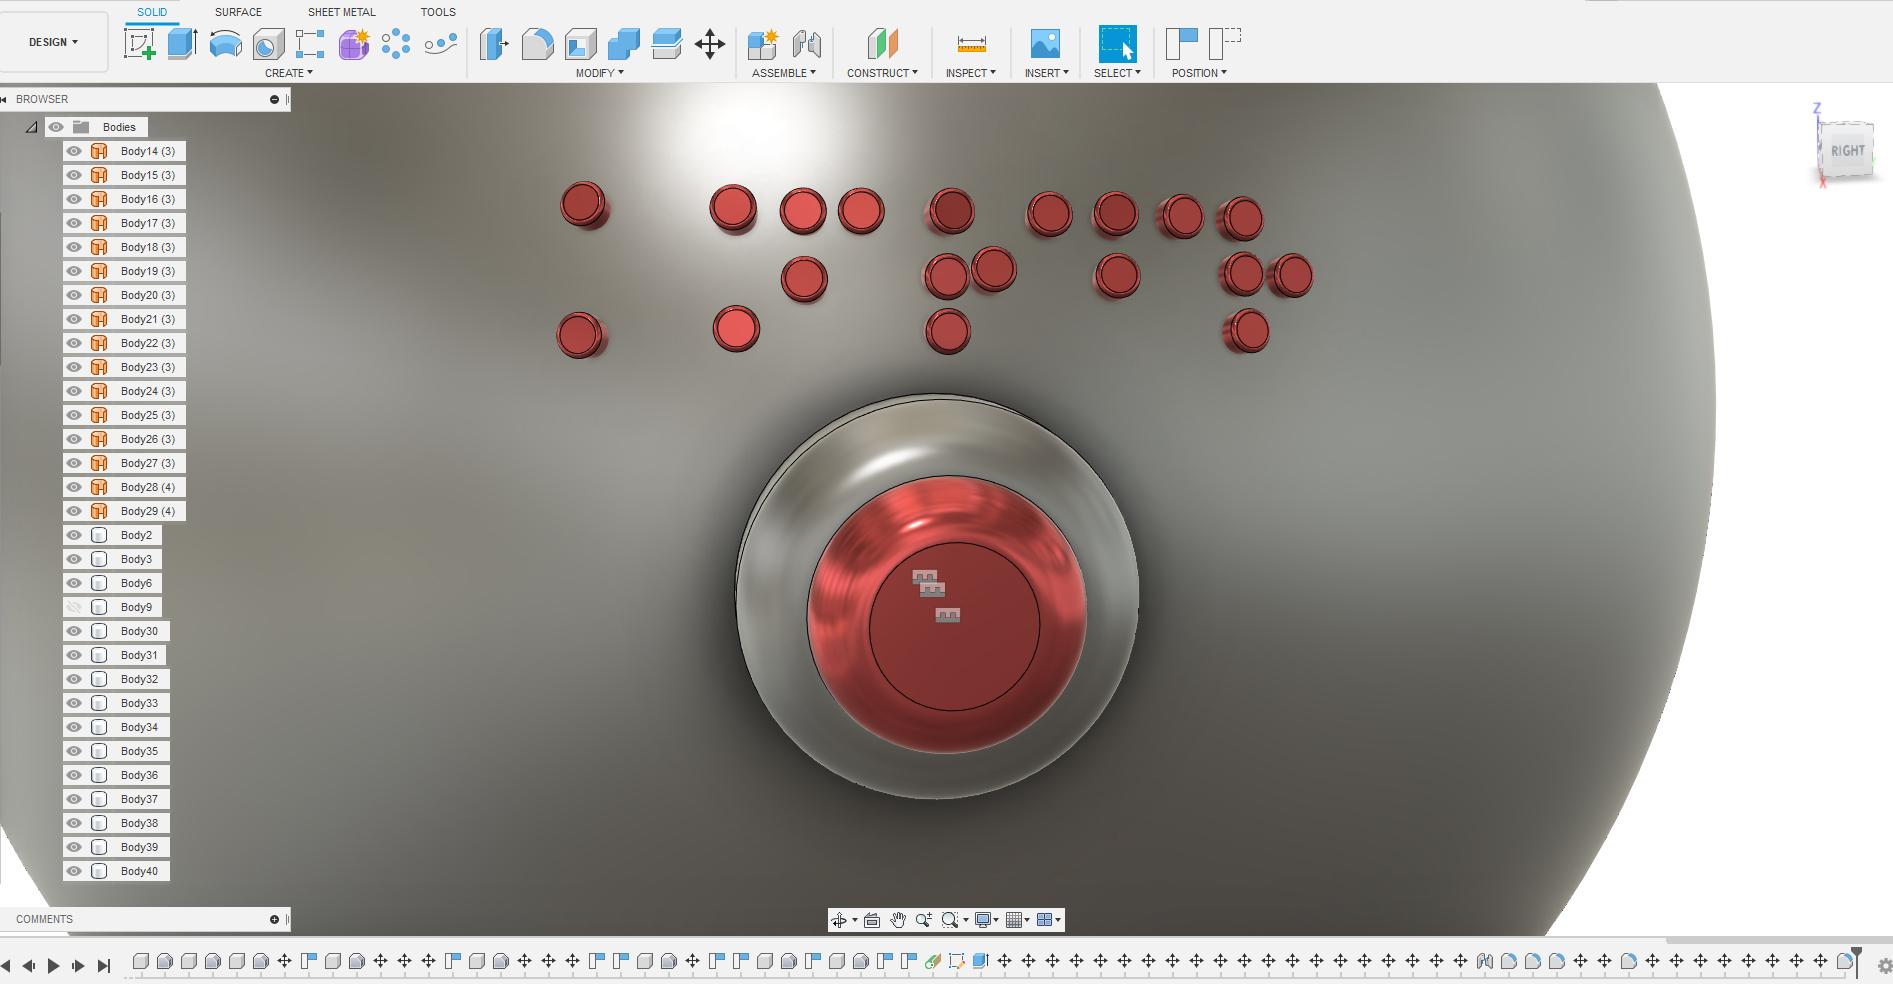Select the Joint tool

coord(806,44)
